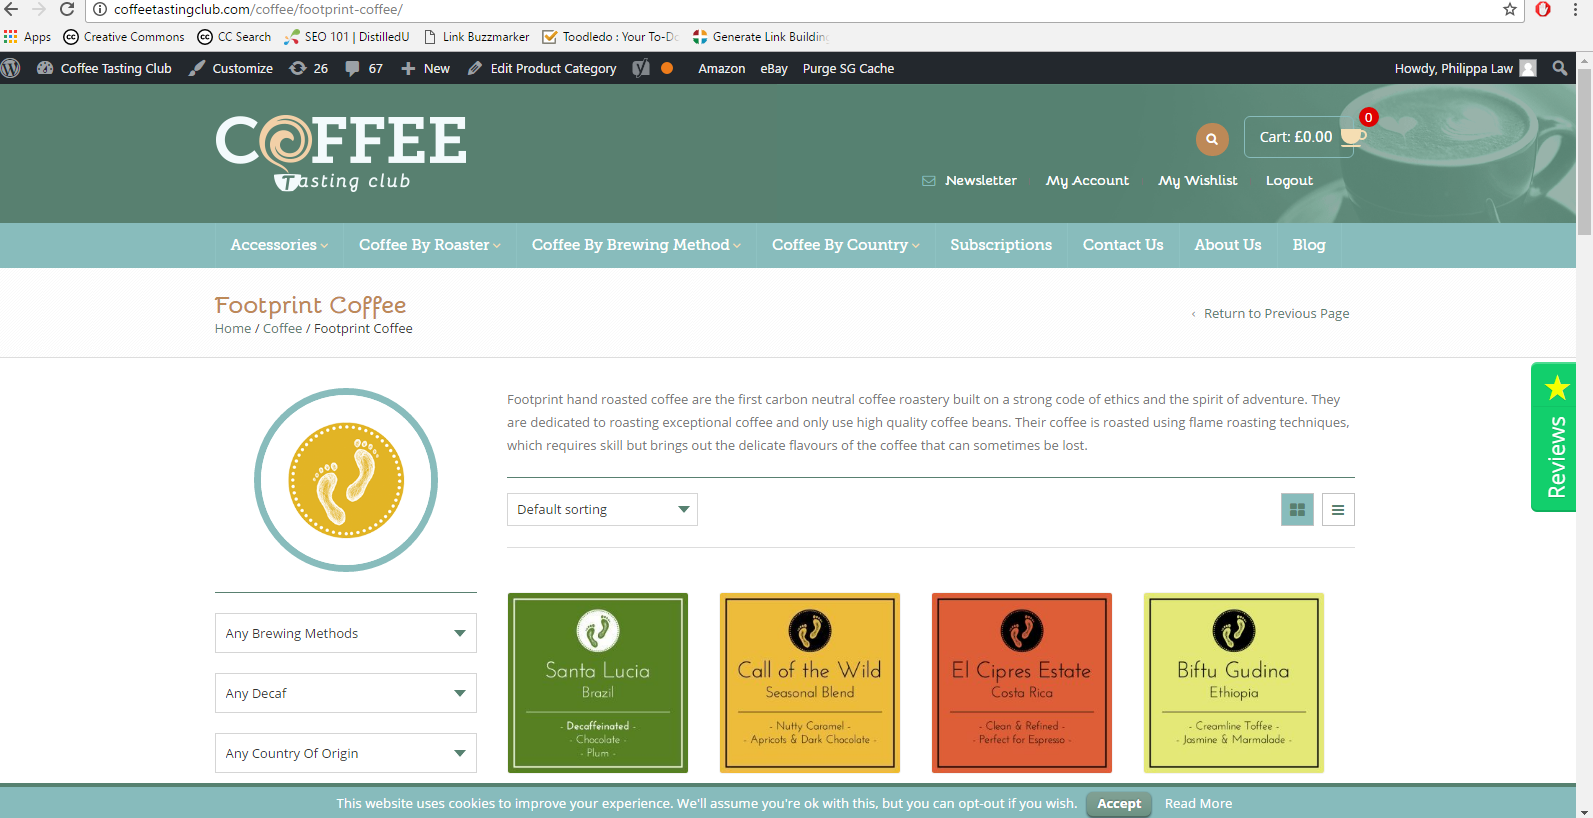The image size is (1593, 818).
Task: Open the Coffee By Country menu
Action: click(845, 245)
